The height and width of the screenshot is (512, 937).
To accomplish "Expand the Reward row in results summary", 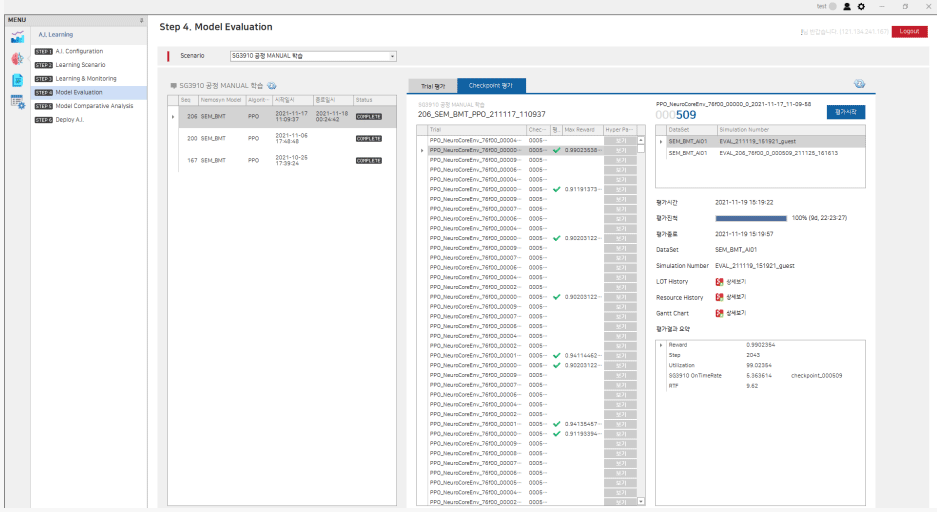I will [x=661, y=345].
